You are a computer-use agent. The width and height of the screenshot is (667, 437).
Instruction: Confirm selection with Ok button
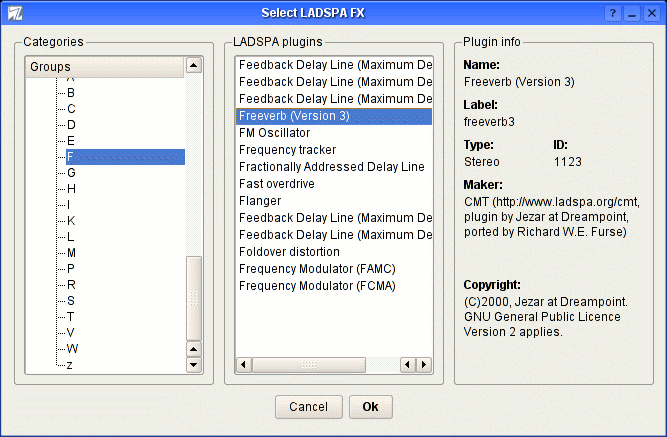(x=370, y=407)
